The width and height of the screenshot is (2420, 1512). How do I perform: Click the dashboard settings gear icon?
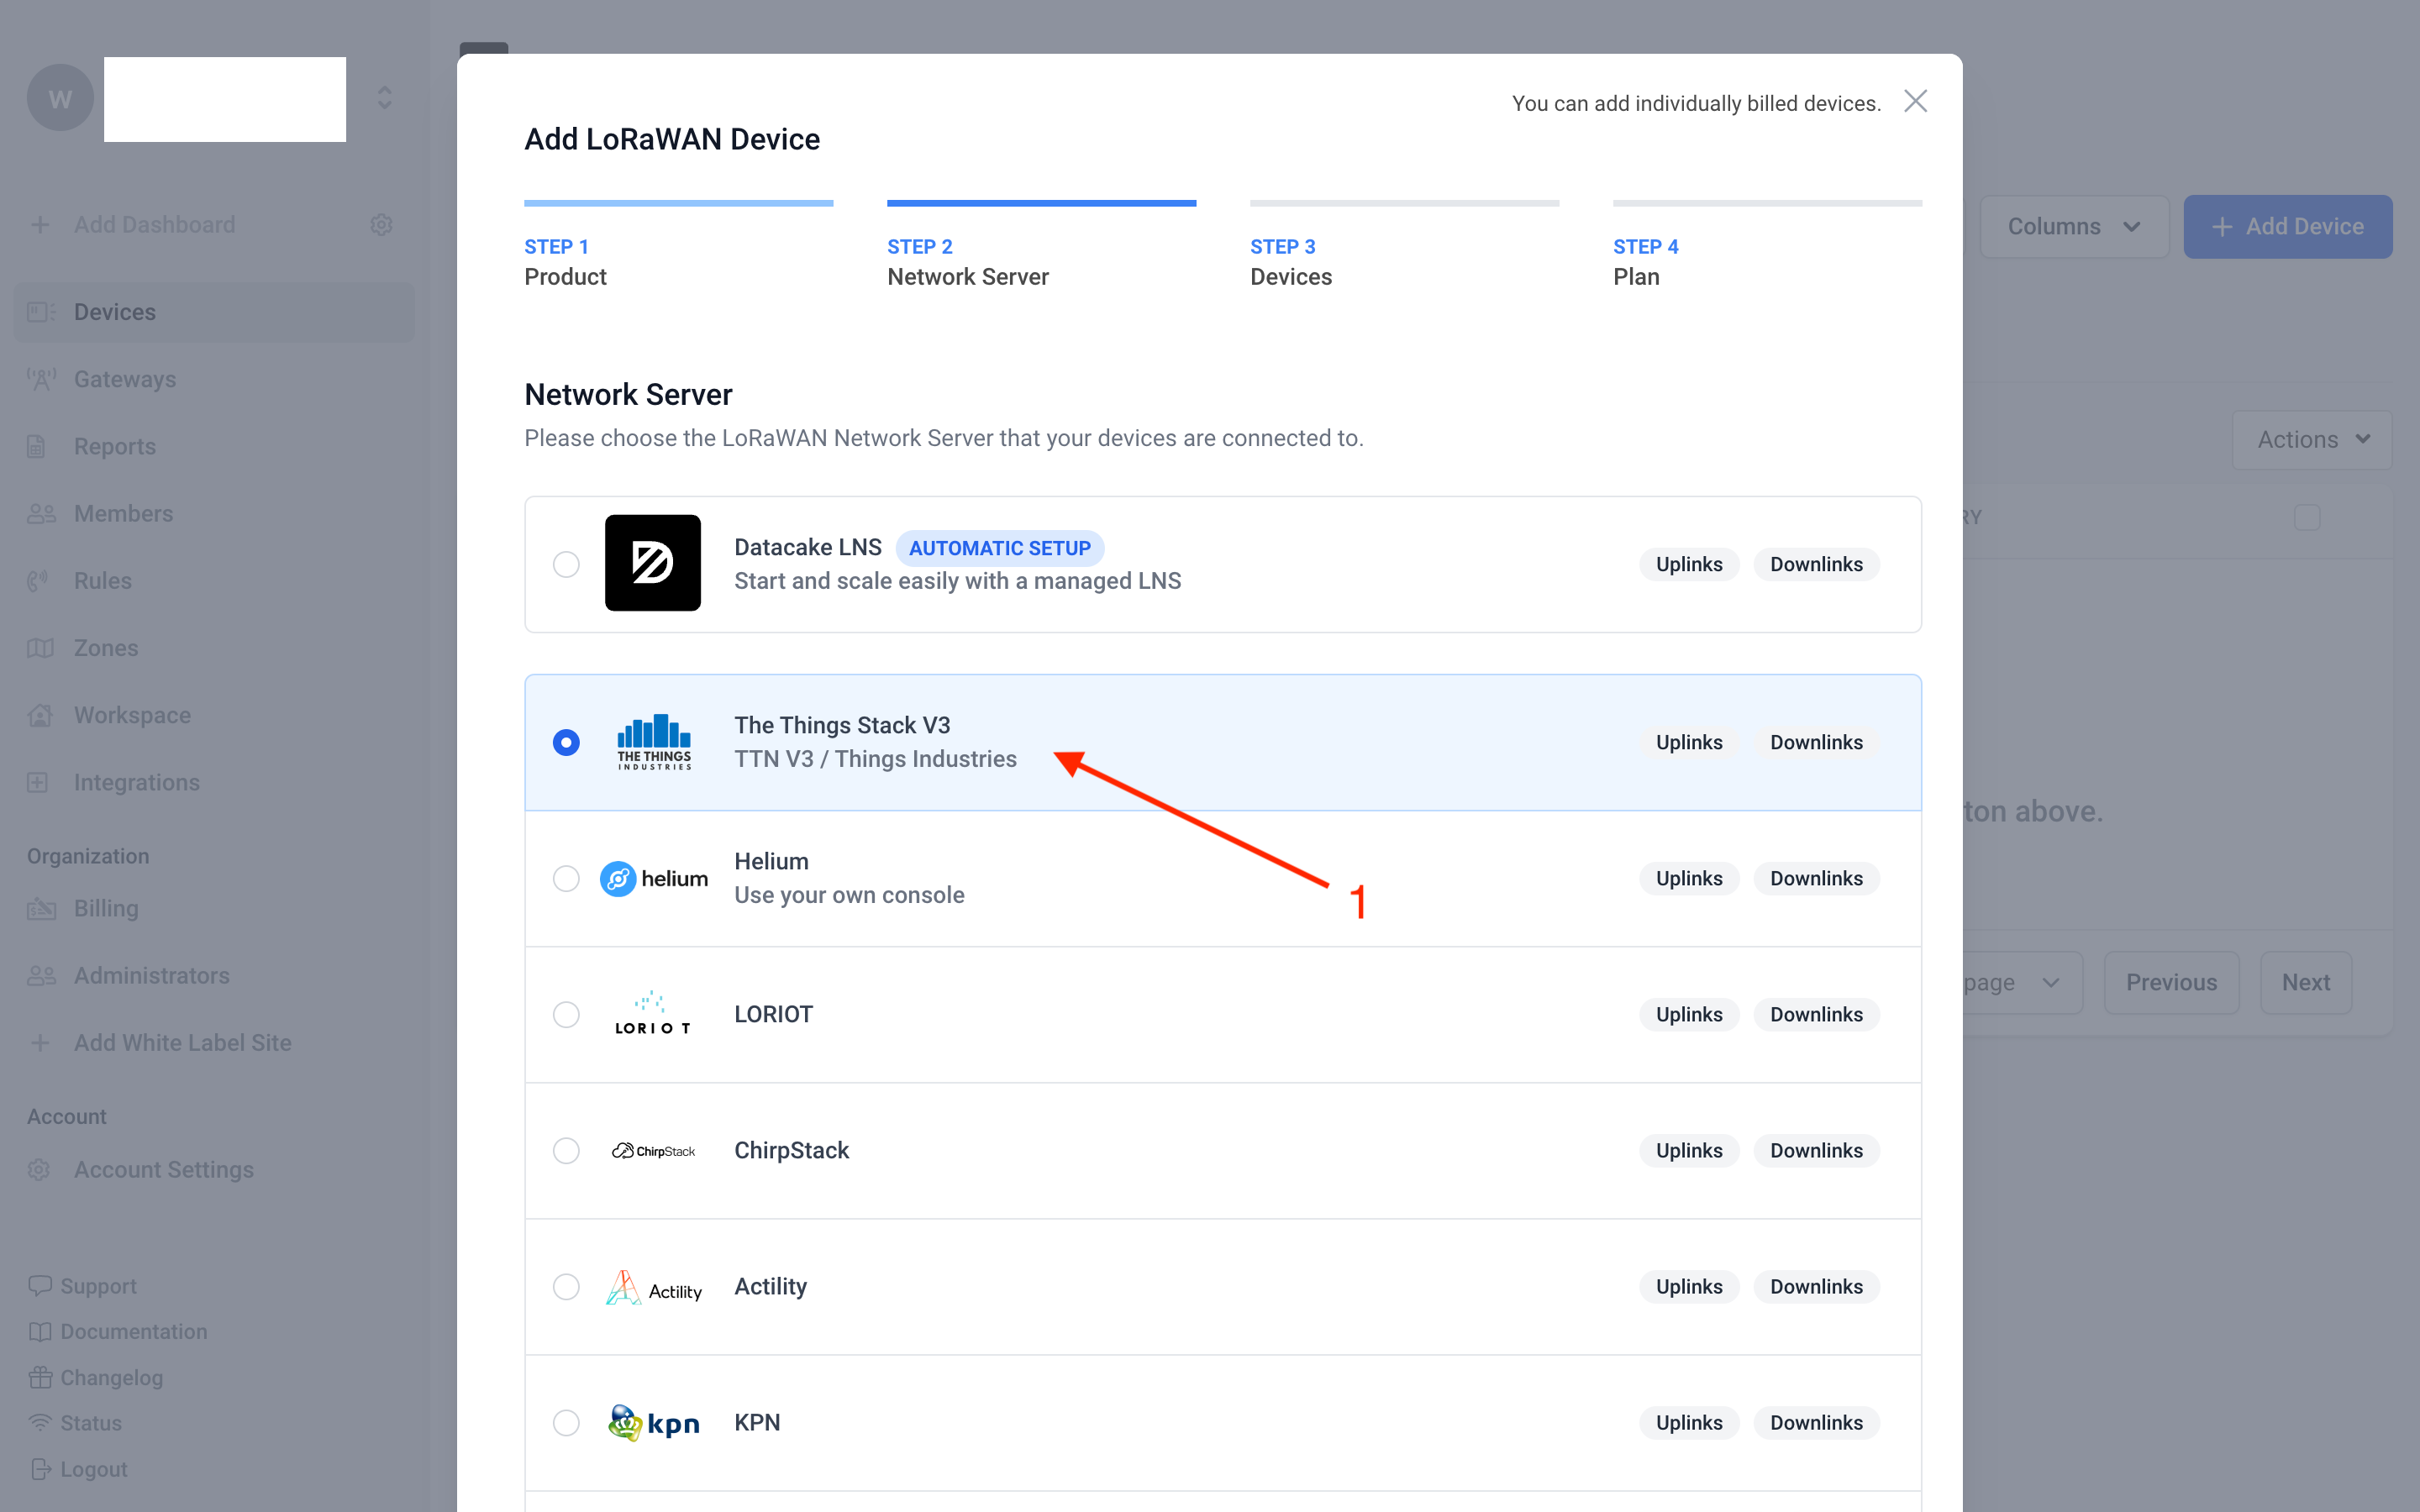click(381, 224)
